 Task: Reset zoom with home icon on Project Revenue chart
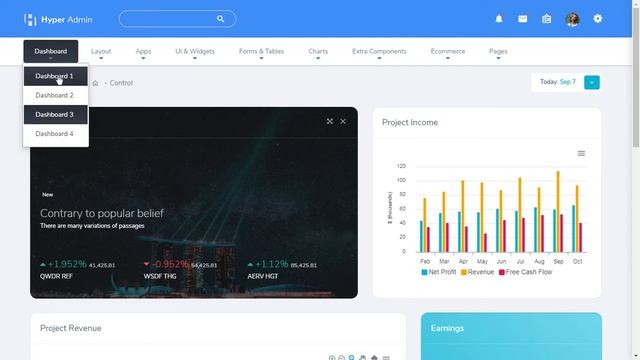click(374, 358)
